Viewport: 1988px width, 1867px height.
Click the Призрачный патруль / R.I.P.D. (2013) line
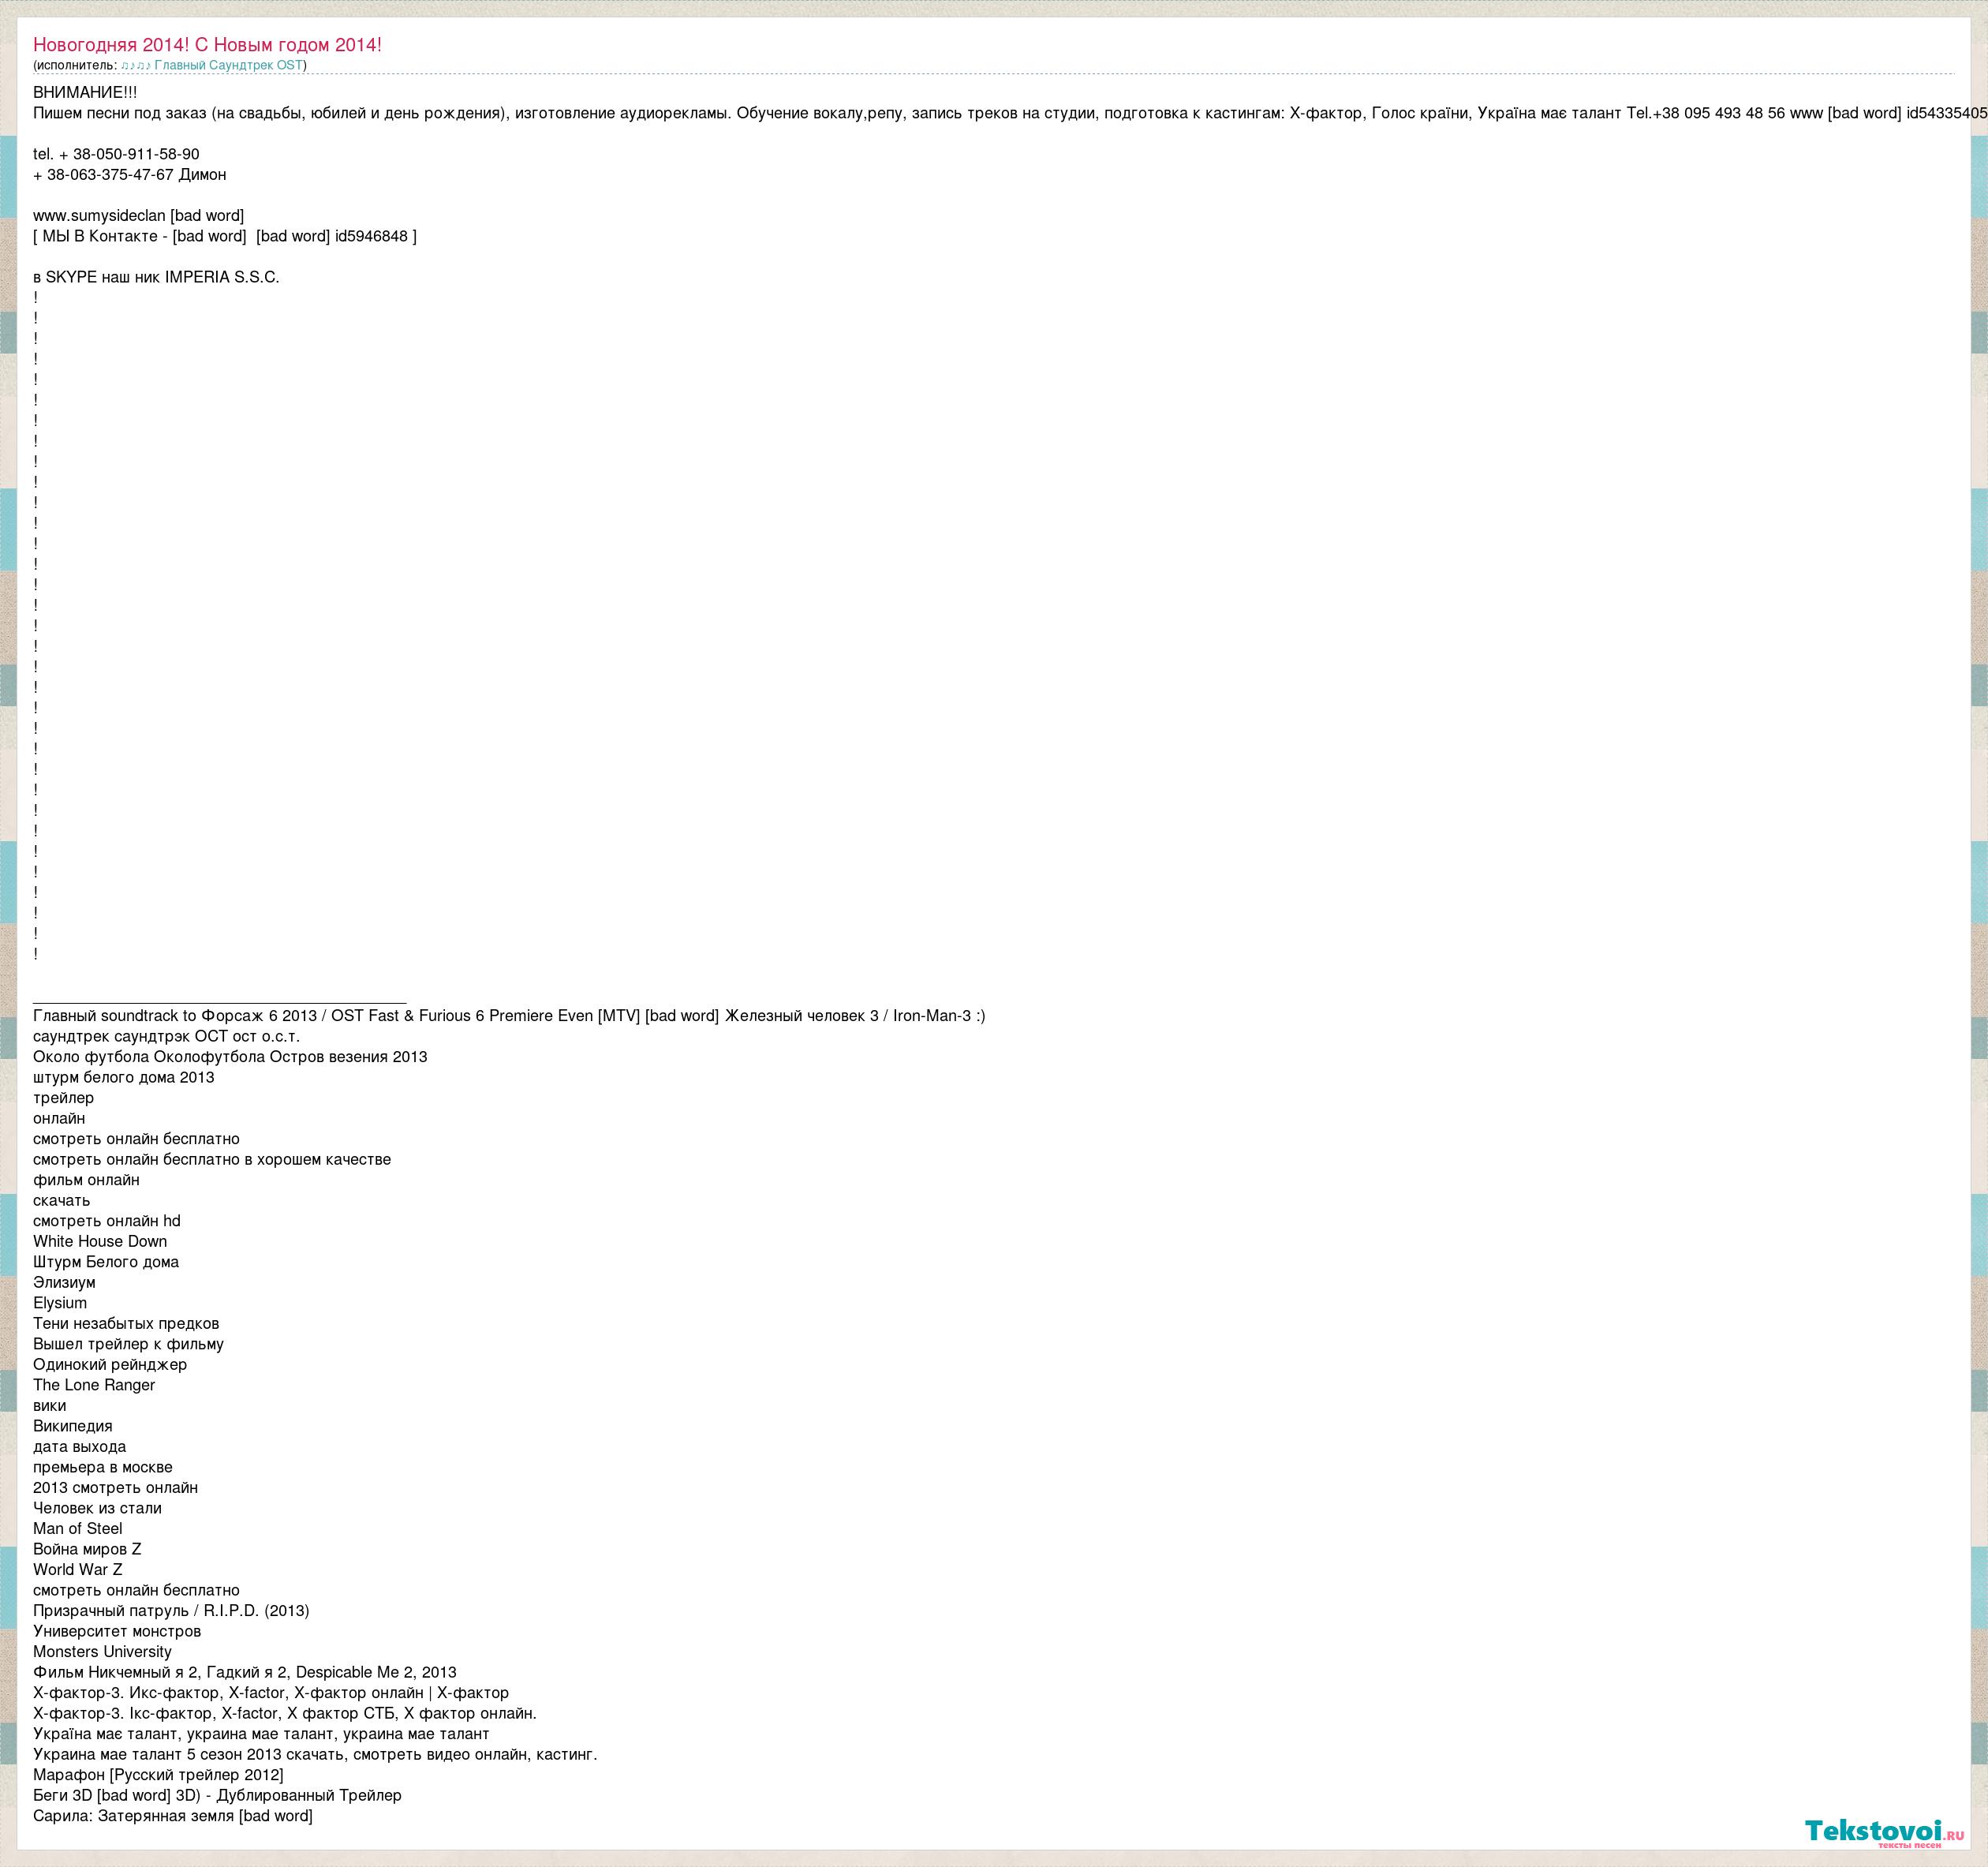(x=171, y=1610)
